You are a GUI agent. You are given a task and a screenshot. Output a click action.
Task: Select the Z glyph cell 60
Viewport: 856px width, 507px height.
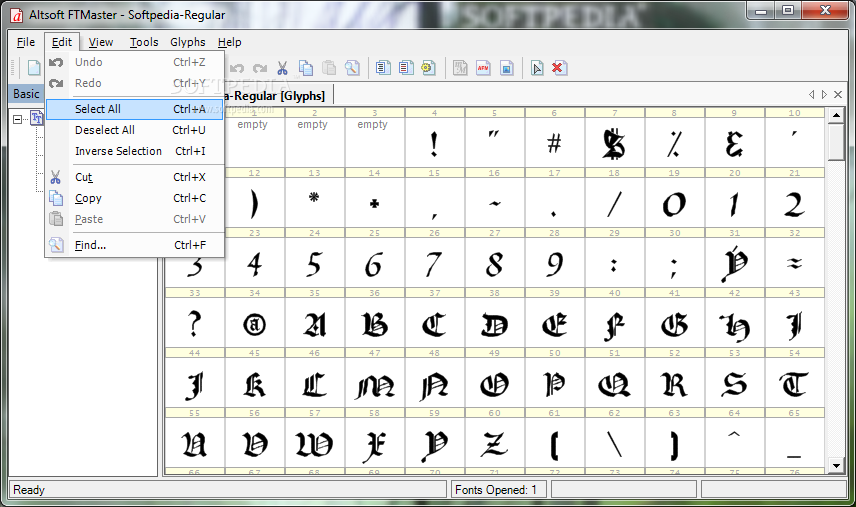point(495,443)
